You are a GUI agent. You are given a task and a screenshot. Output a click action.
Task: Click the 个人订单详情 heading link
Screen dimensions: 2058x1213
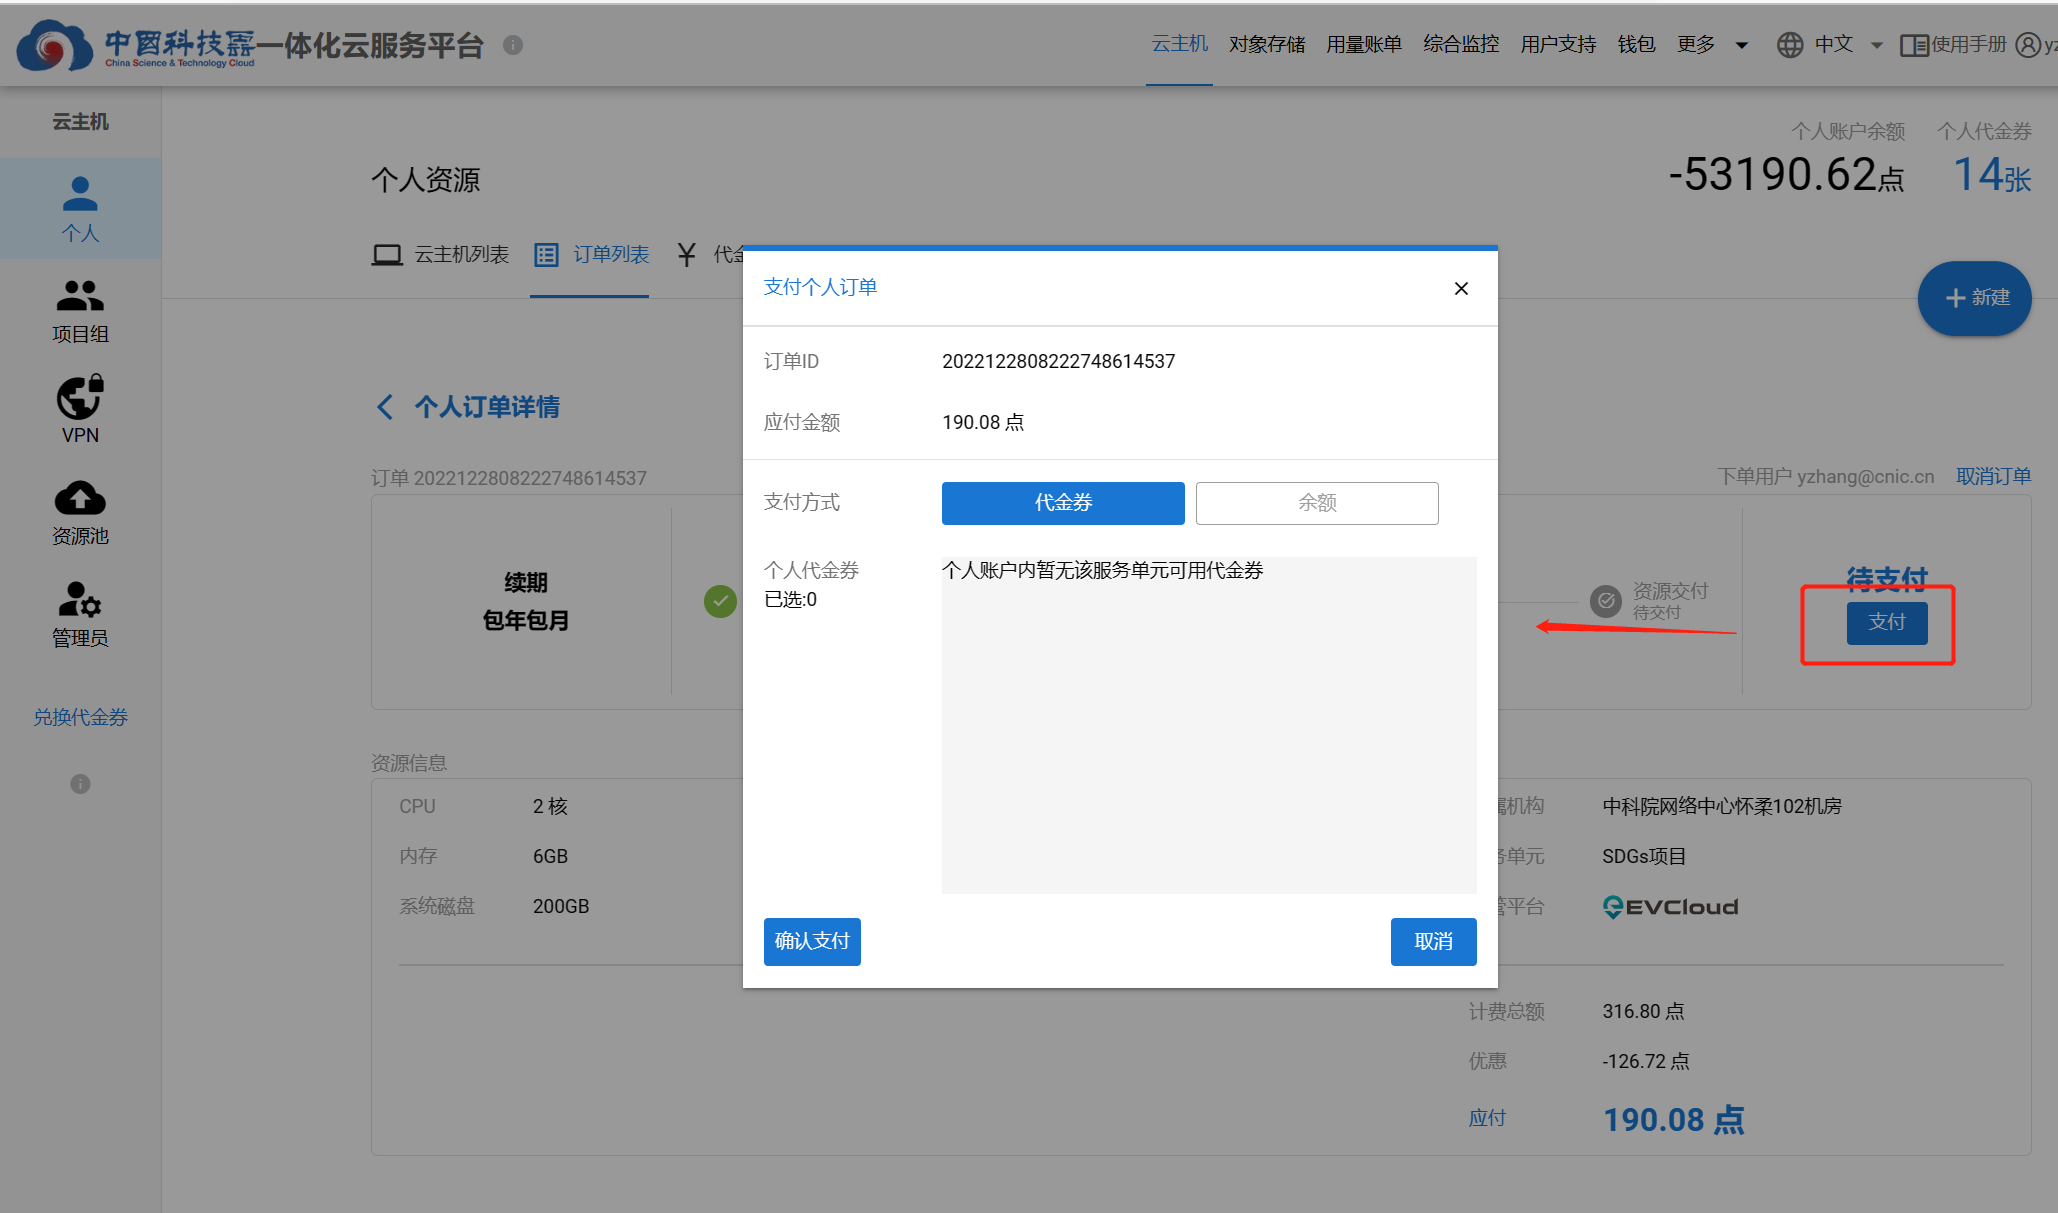coord(487,407)
